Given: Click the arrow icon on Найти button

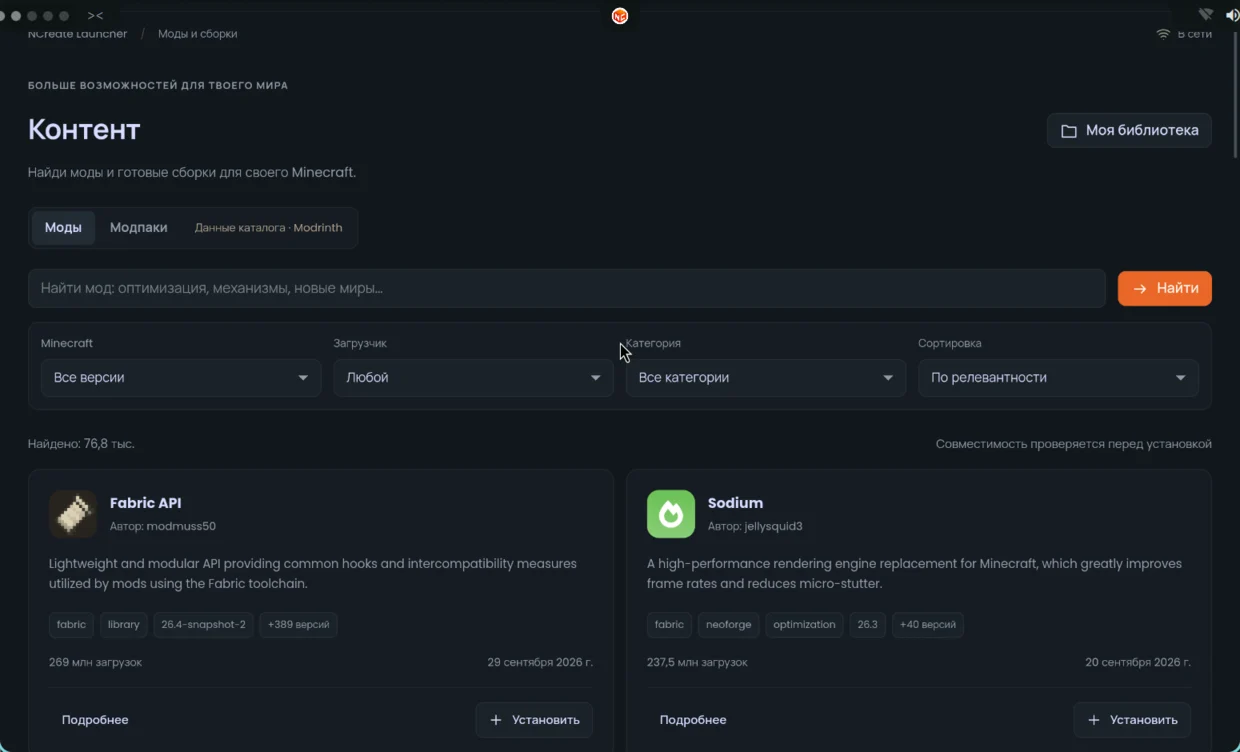Looking at the screenshot, I should pos(1138,288).
